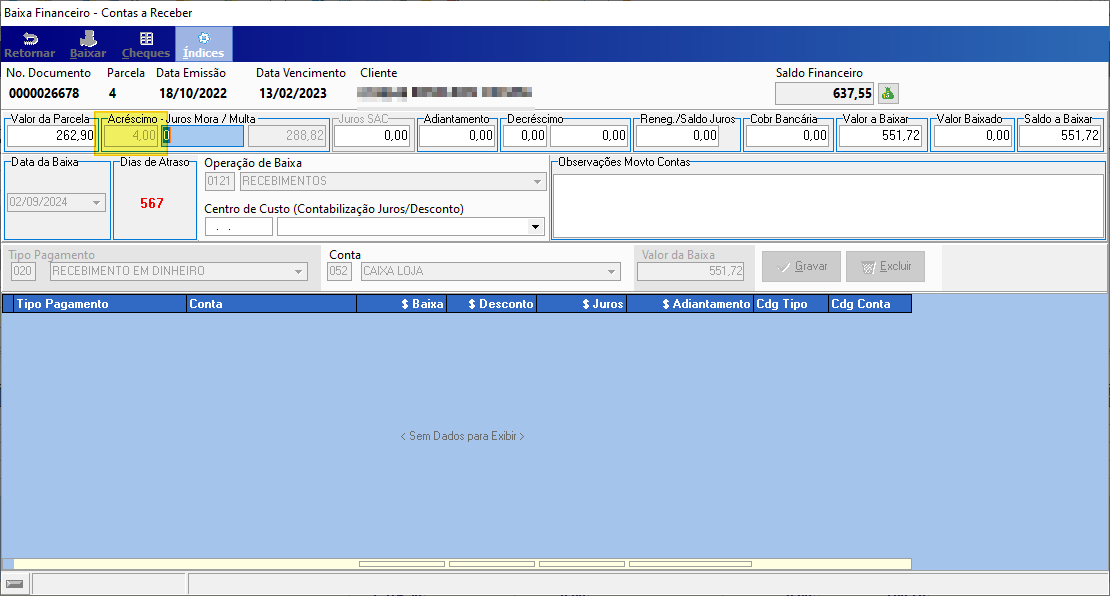
Task: Click the Reneg./Saldo Juros field
Action: coord(677,135)
